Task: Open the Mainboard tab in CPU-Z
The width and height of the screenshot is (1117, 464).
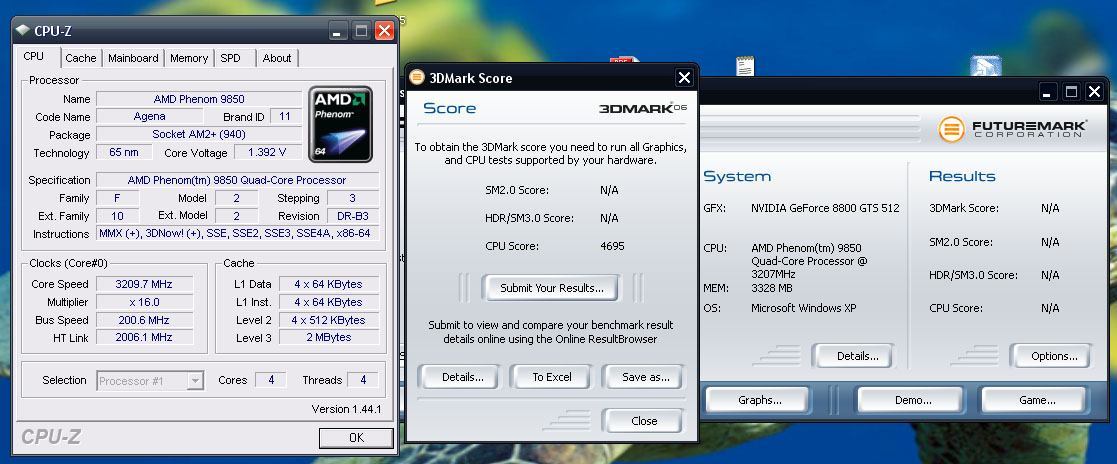Action: (x=133, y=58)
